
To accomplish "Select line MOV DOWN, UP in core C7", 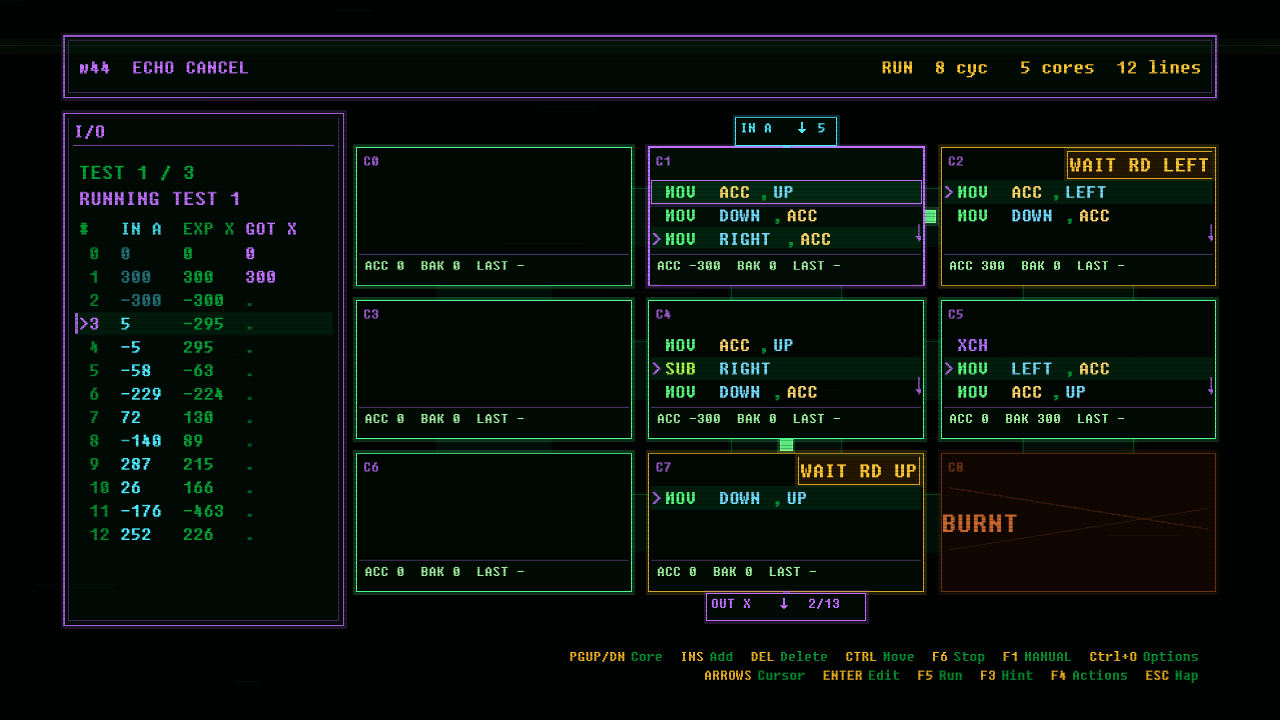I will tap(786, 498).
